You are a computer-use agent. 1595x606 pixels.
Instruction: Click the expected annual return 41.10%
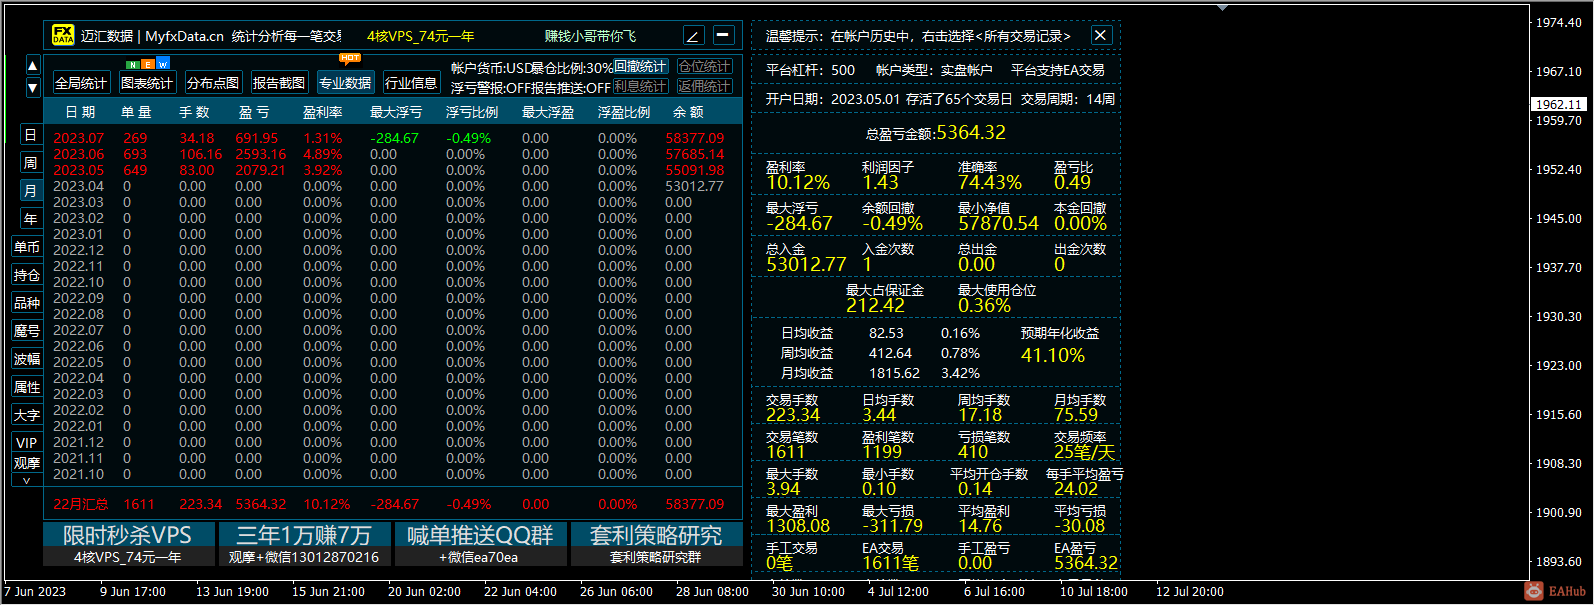[x=1053, y=355]
